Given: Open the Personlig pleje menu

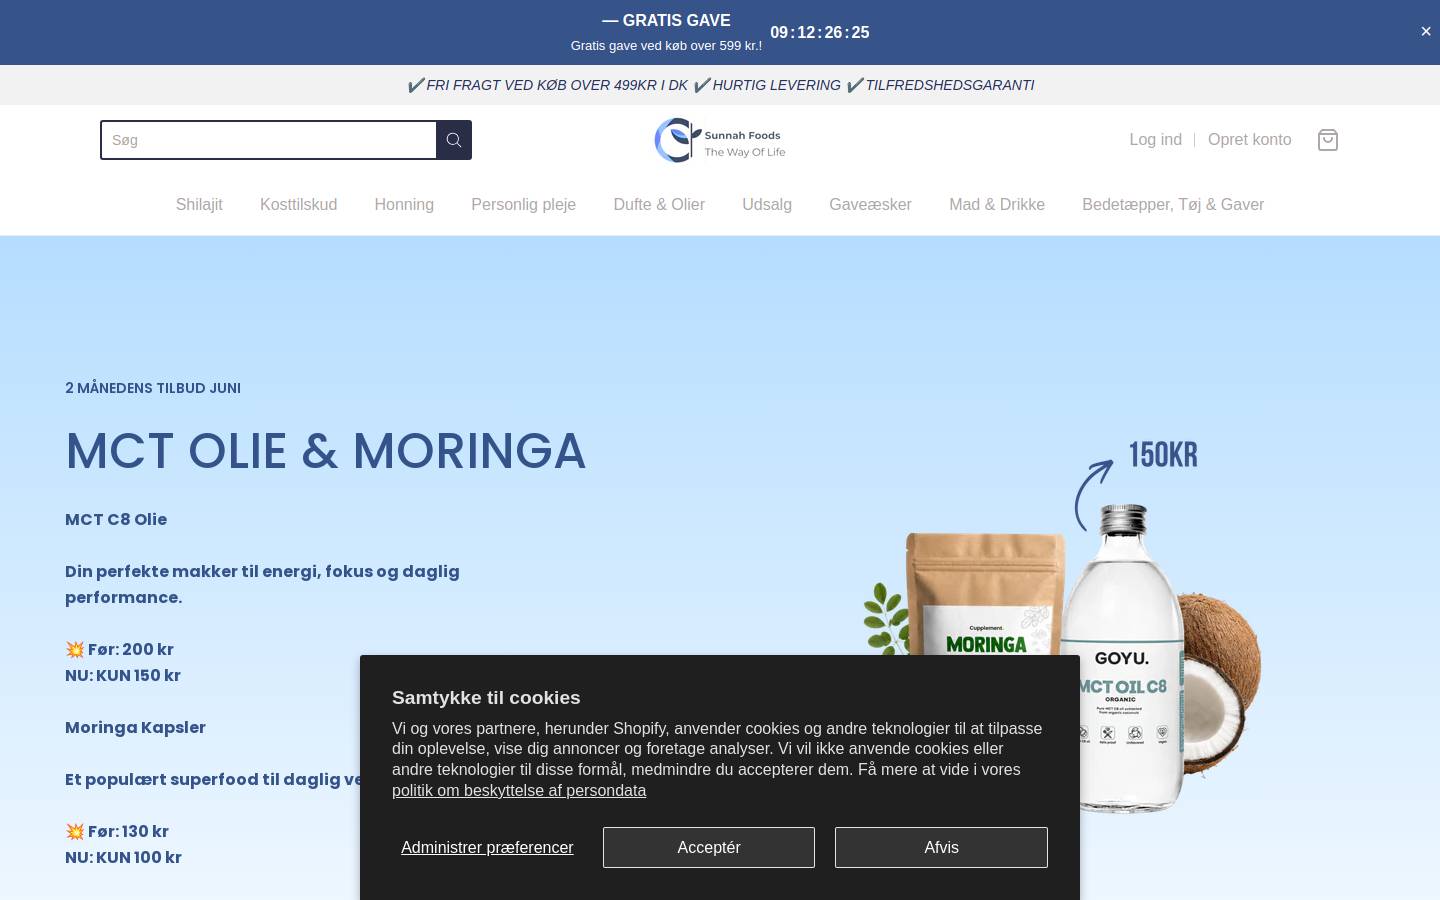Looking at the screenshot, I should (523, 205).
